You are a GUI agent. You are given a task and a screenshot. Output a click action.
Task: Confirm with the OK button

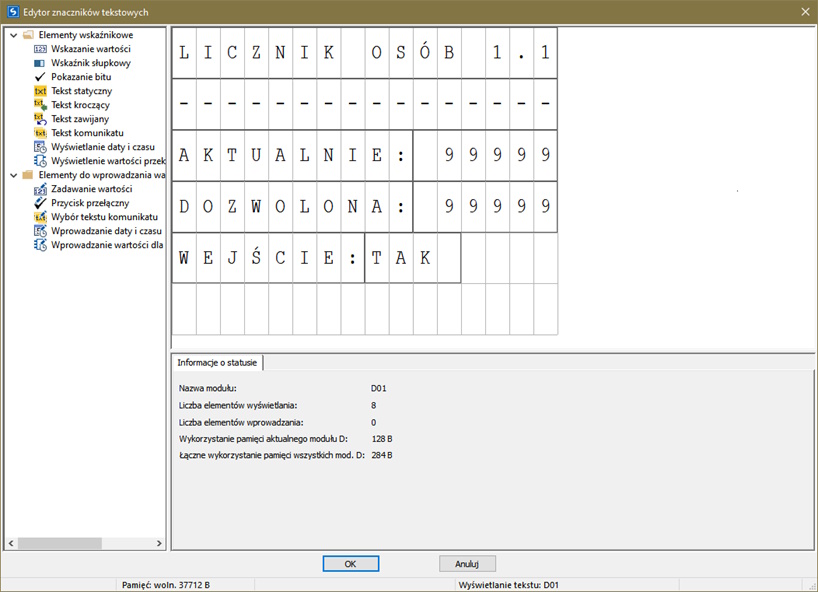[350, 564]
